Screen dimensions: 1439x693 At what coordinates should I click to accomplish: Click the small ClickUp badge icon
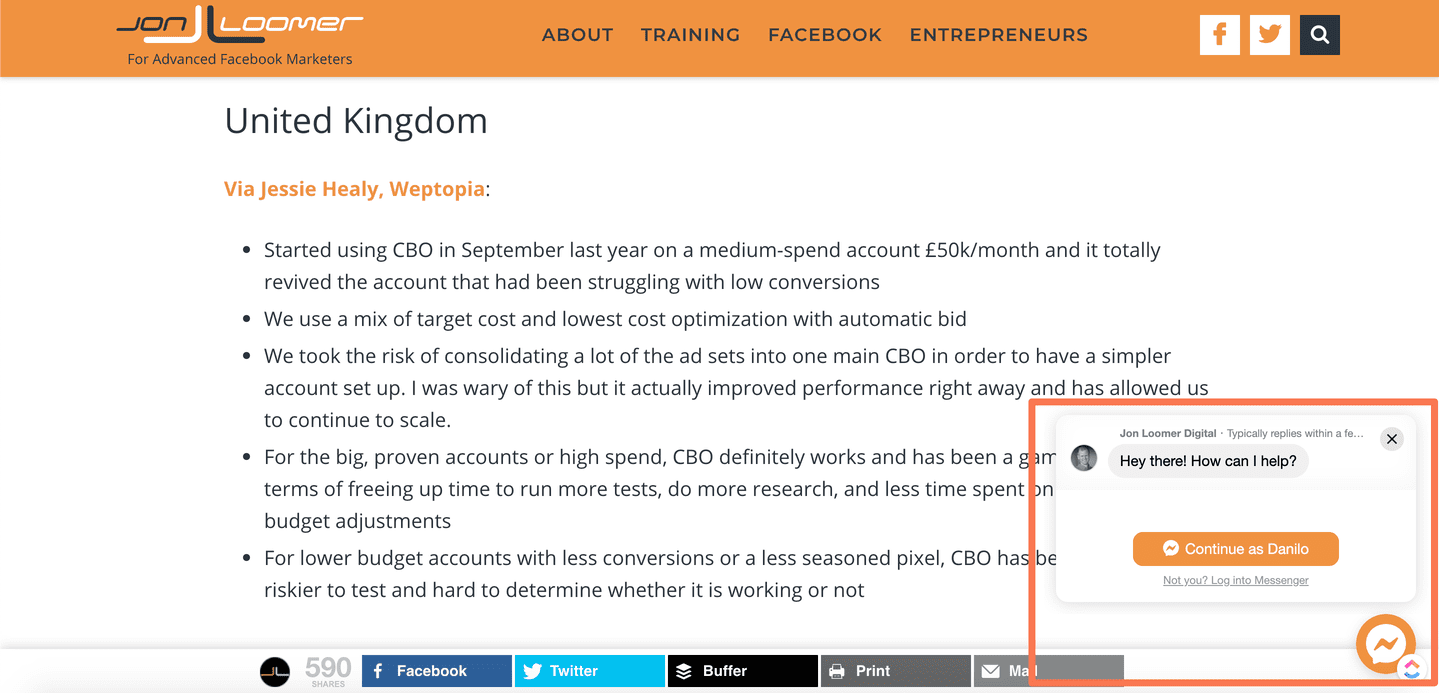(x=1411, y=669)
